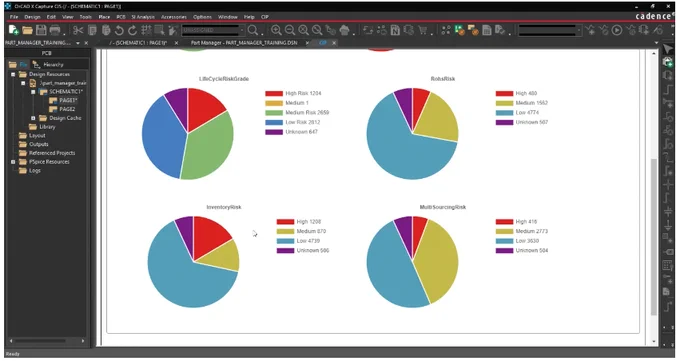
Task: Click the Unknown 506 purple swatch in InventoryRisk
Action: point(285,250)
